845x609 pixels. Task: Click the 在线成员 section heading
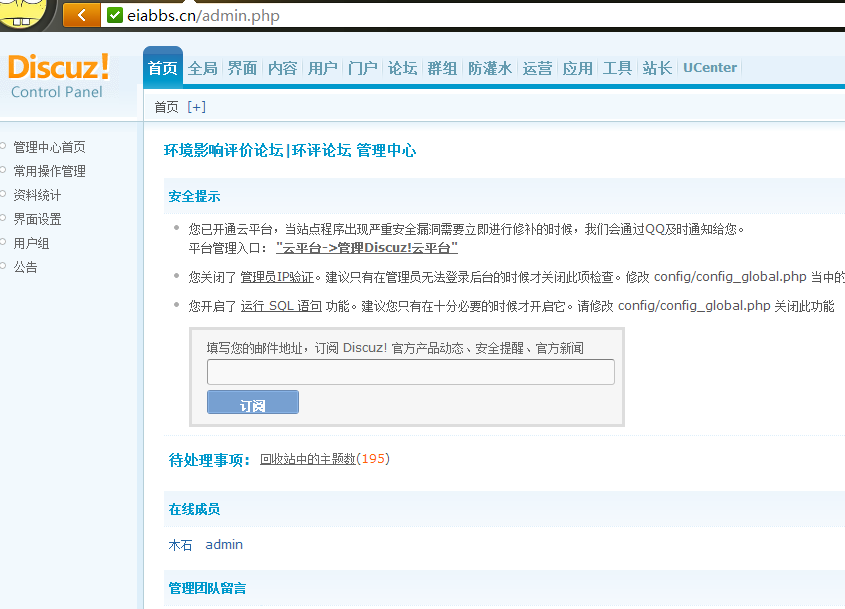pyautogui.click(x=195, y=509)
